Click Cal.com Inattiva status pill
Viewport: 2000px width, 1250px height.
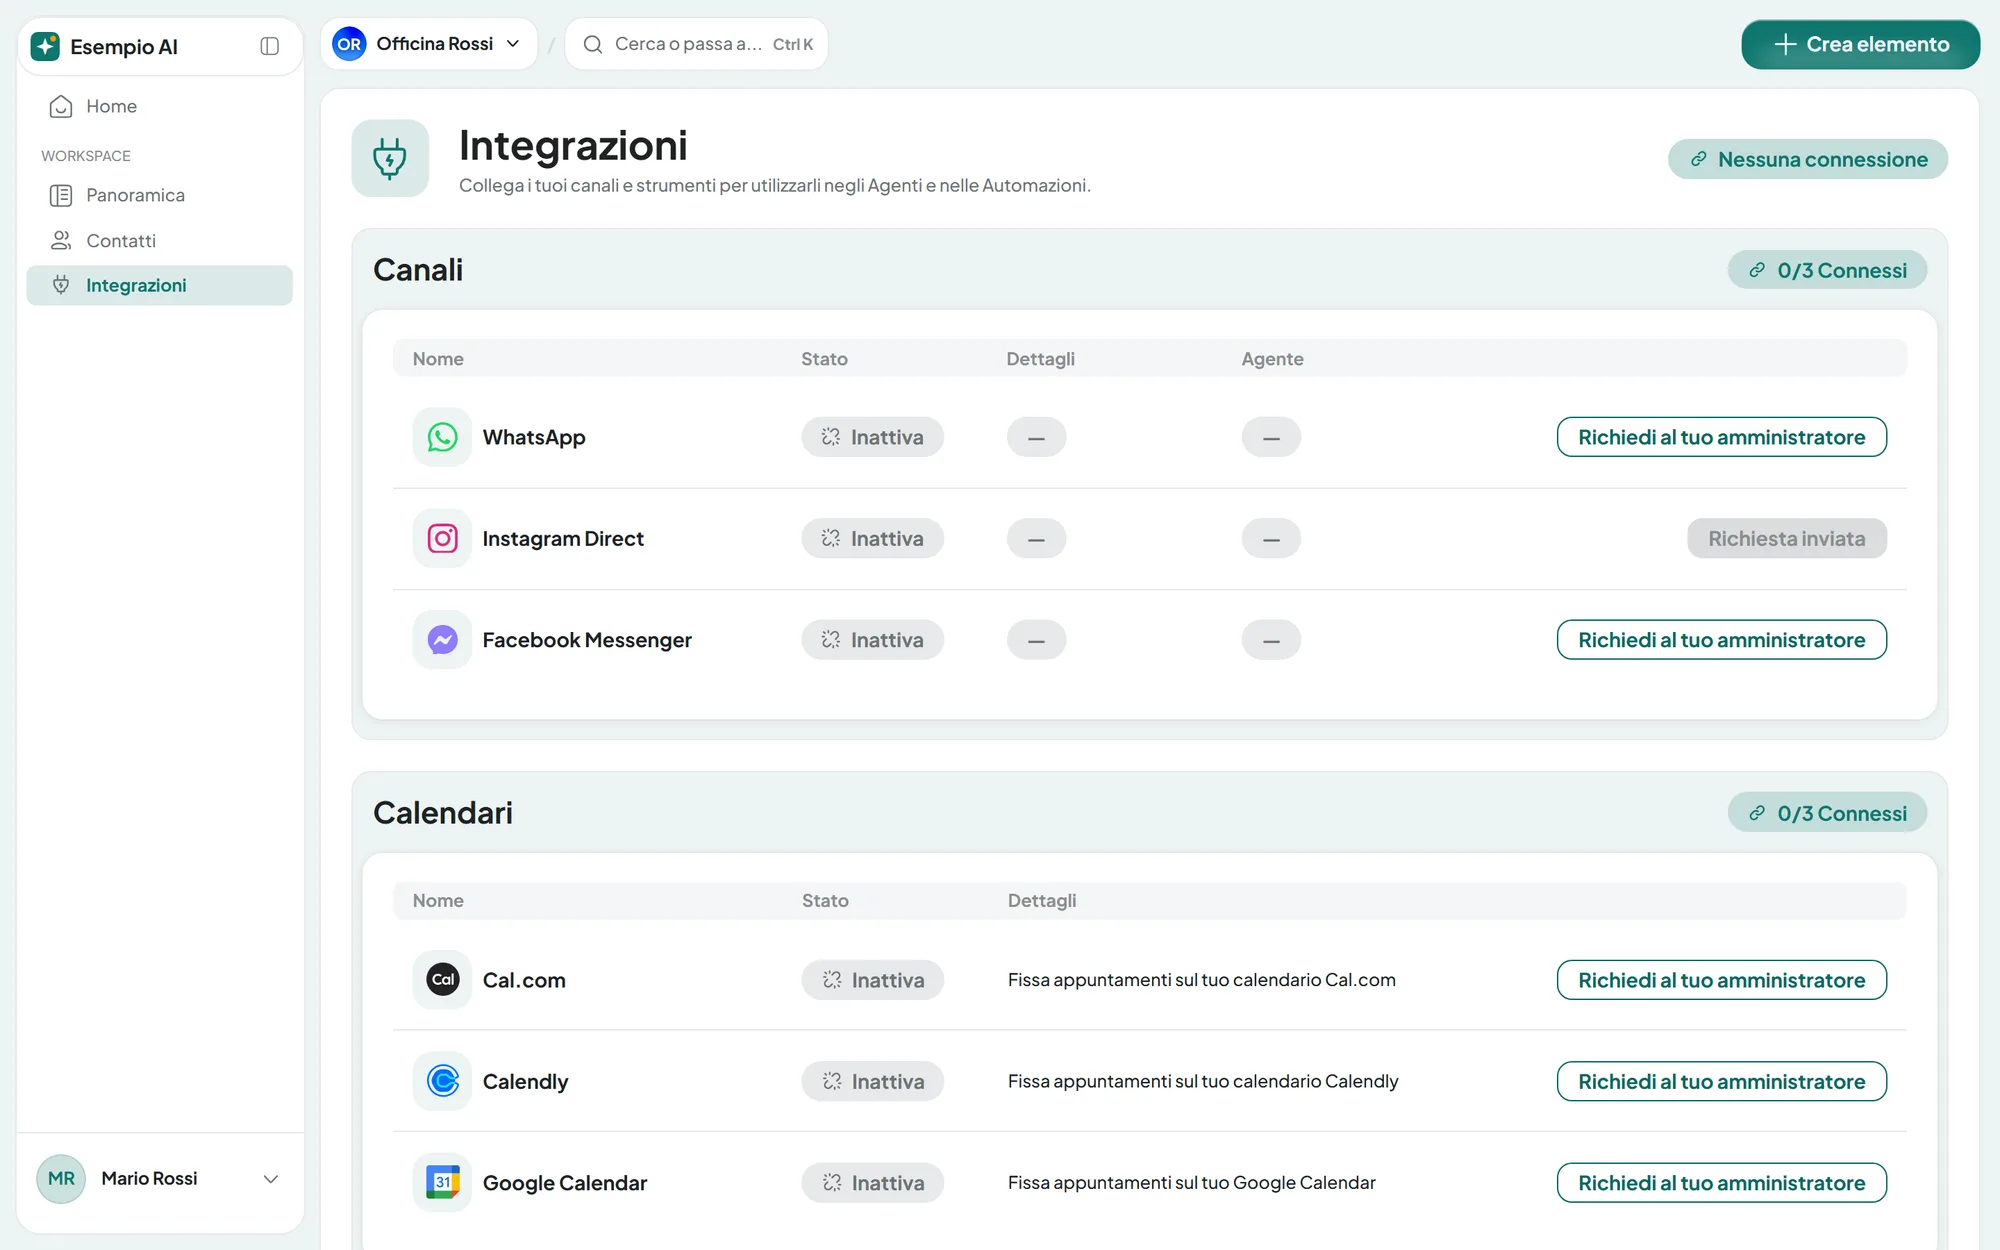click(x=873, y=980)
